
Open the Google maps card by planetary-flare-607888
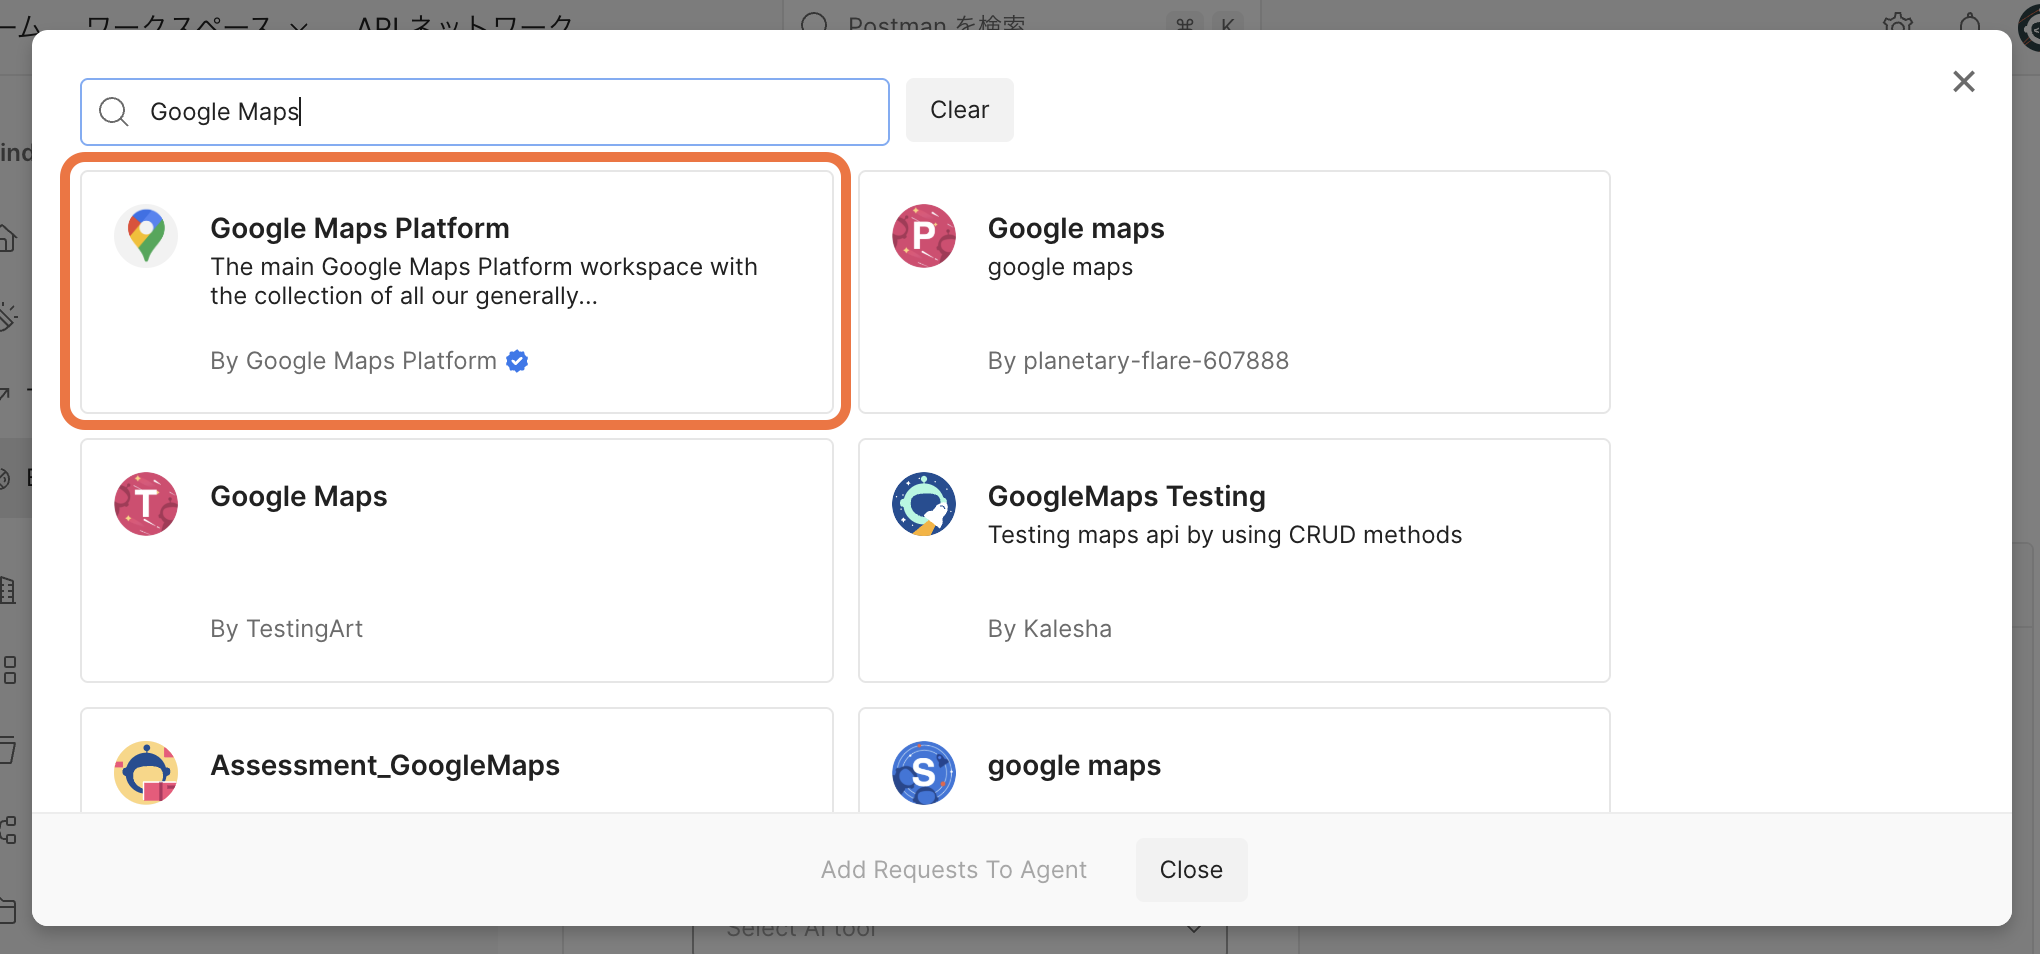pyautogui.click(x=1234, y=291)
